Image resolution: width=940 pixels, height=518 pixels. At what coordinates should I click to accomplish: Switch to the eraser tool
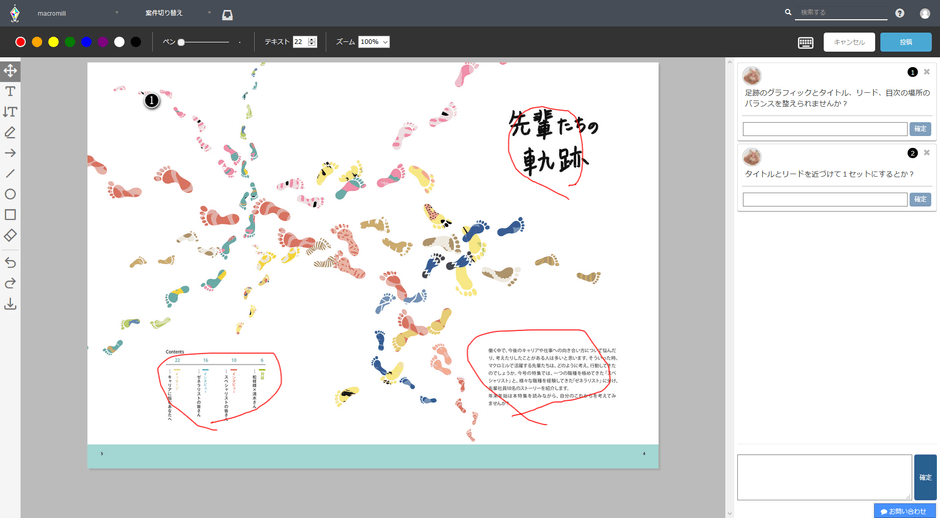click(x=10, y=235)
